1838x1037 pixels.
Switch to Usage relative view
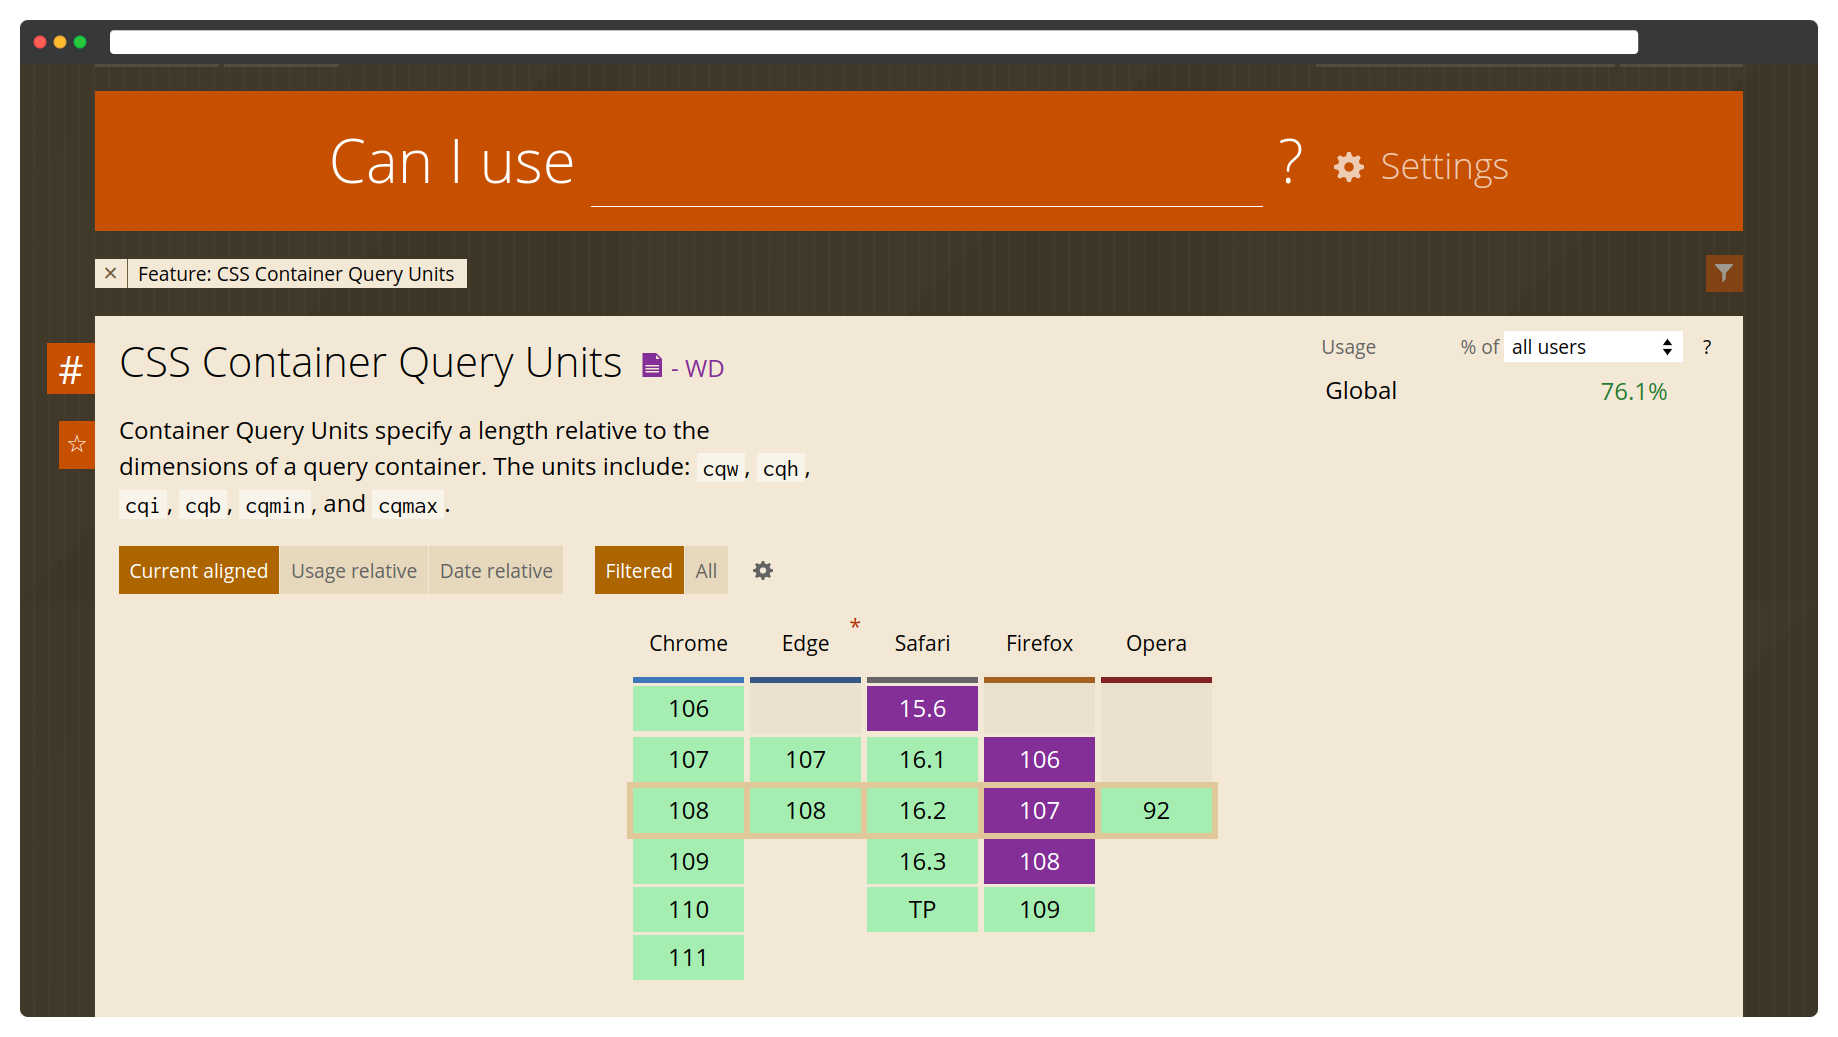353,570
